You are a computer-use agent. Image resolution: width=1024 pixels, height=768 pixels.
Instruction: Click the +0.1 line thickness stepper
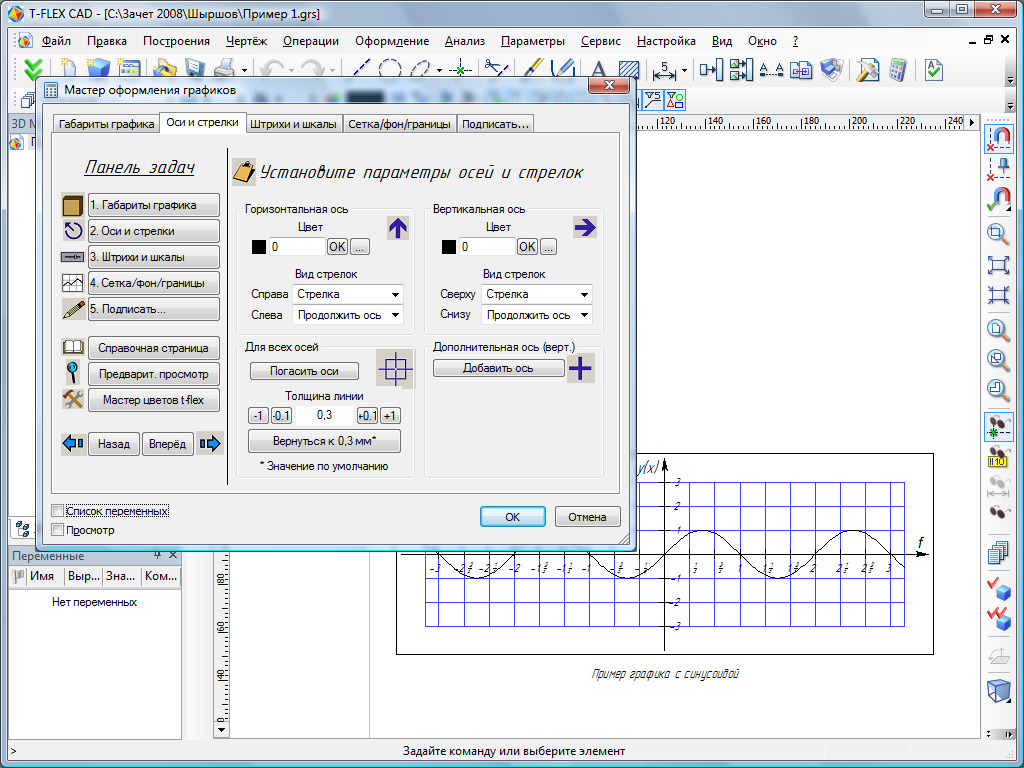coord(369,415)
